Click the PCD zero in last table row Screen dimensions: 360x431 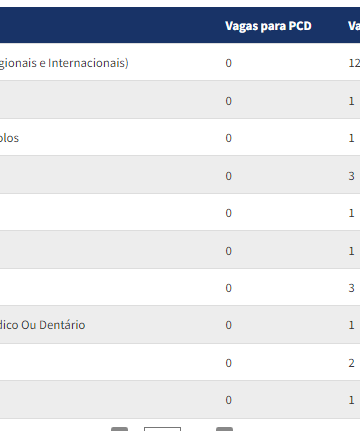tap(228, 400)
